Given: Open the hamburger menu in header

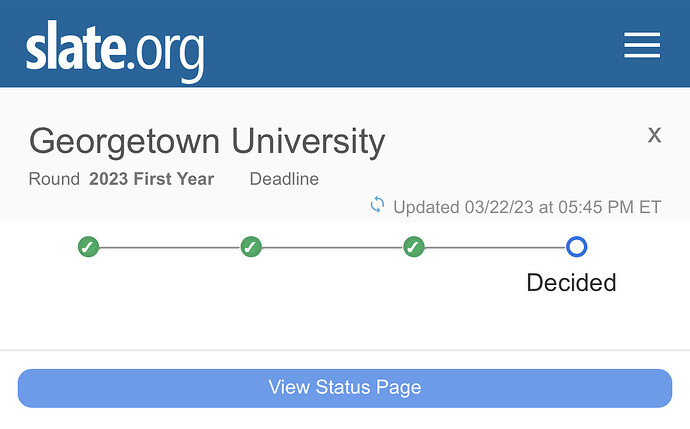Looking at the screenshot, I should tap(642, 45).
